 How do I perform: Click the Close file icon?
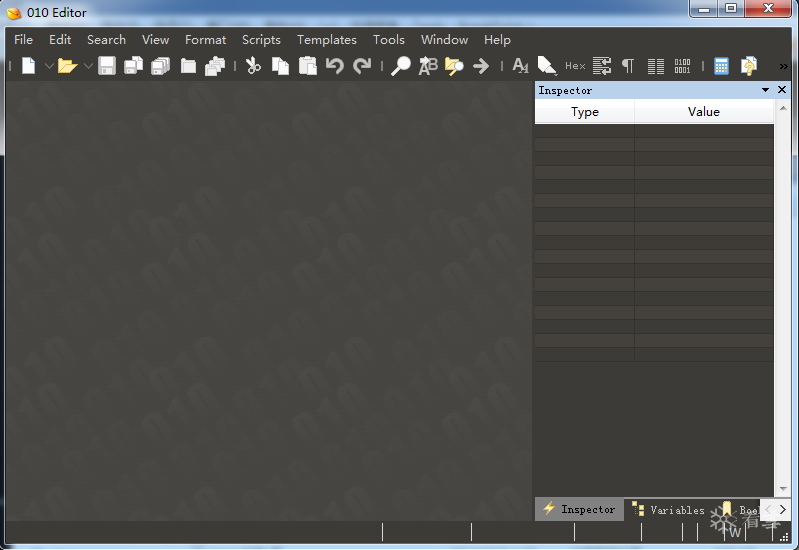click(188, 66)
